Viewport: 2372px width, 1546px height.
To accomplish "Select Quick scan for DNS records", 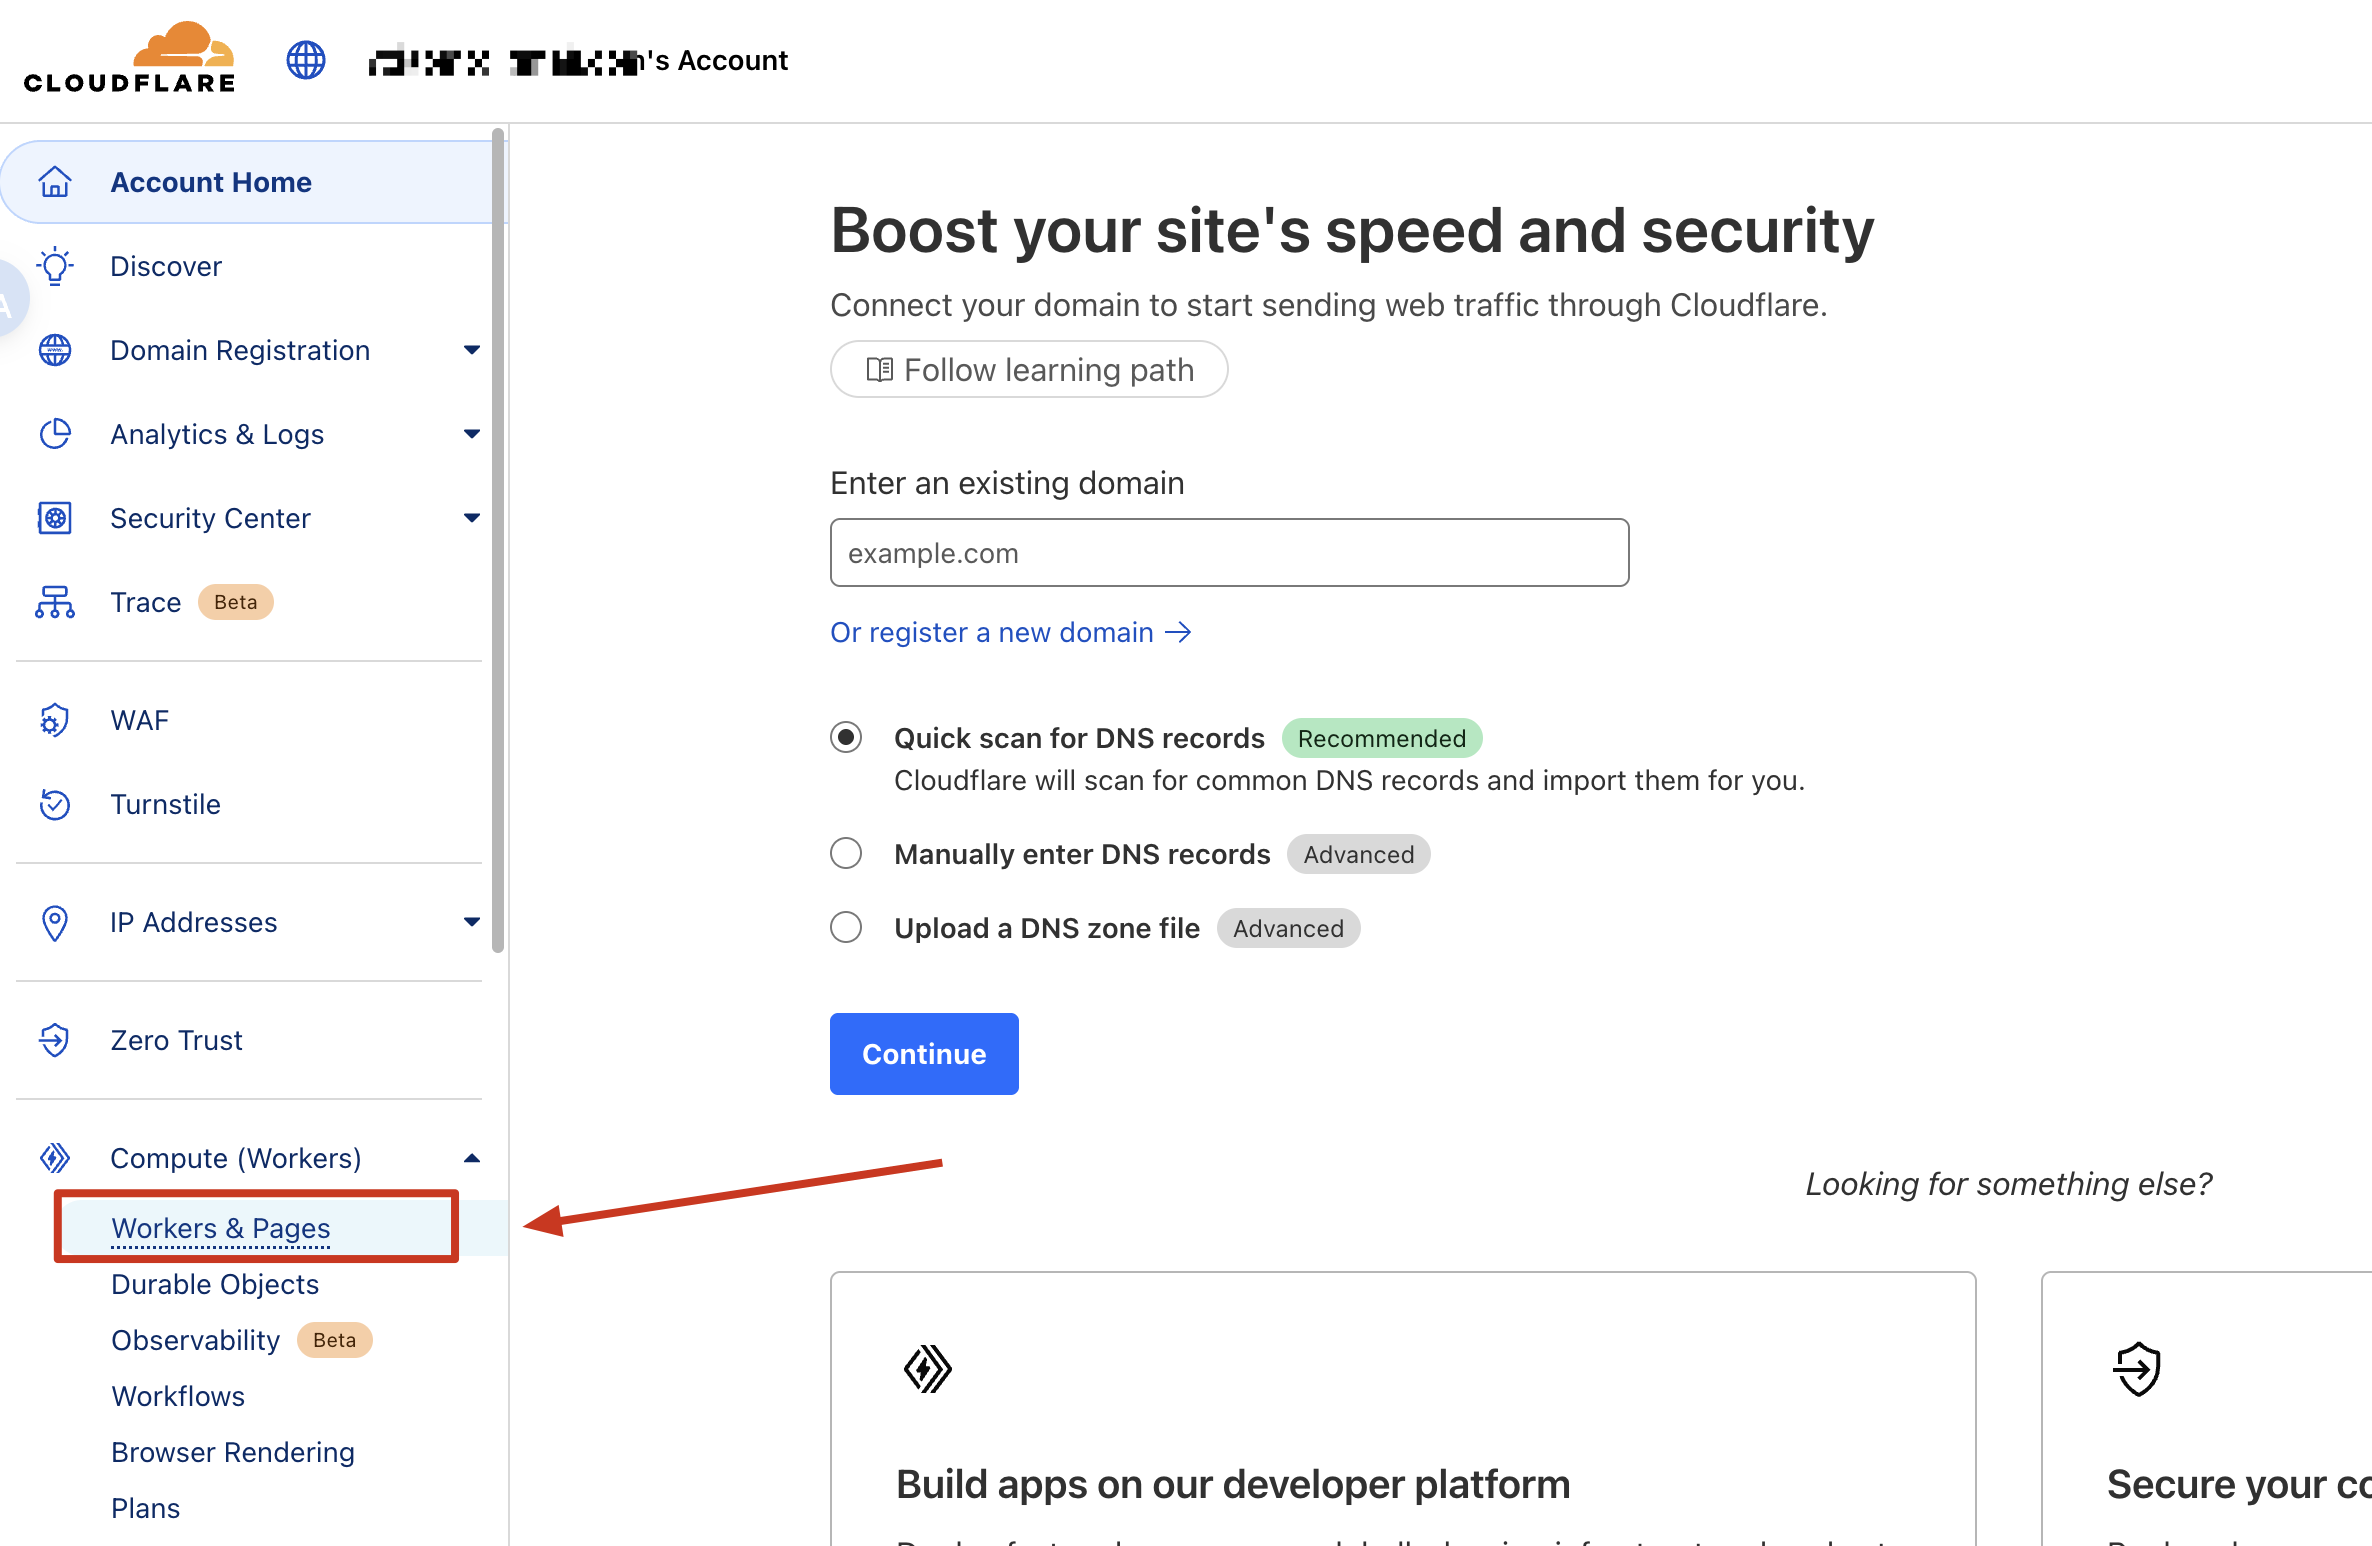I will (x=846, y=738).
